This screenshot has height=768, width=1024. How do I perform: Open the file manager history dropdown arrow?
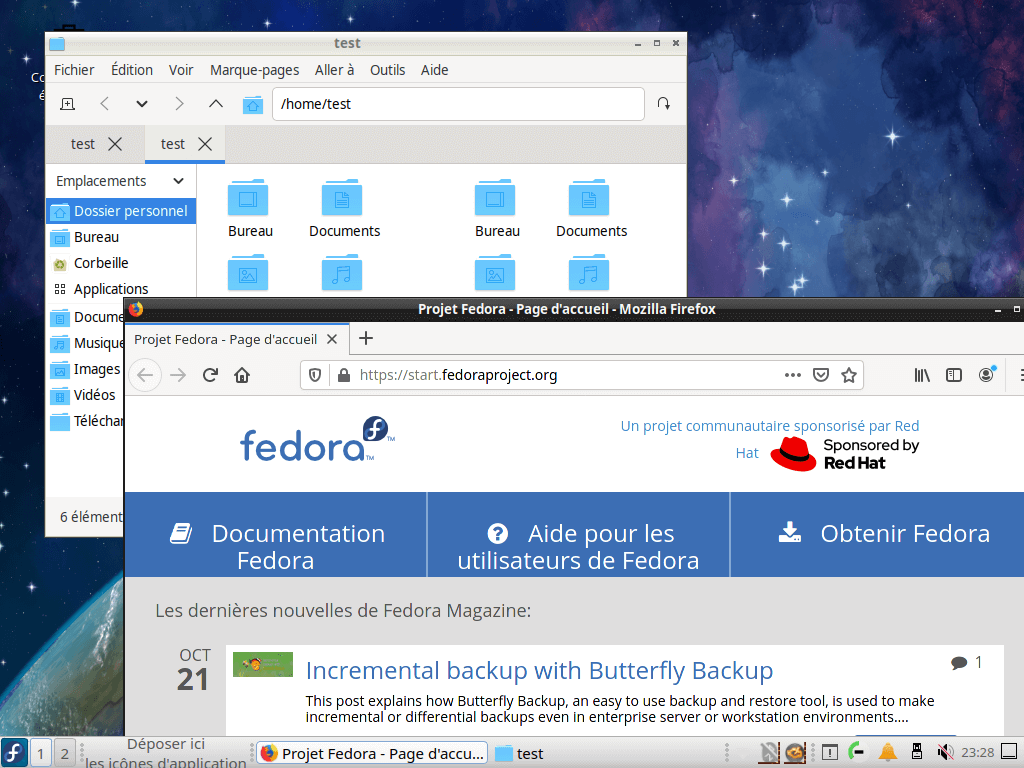coord(142,104)
